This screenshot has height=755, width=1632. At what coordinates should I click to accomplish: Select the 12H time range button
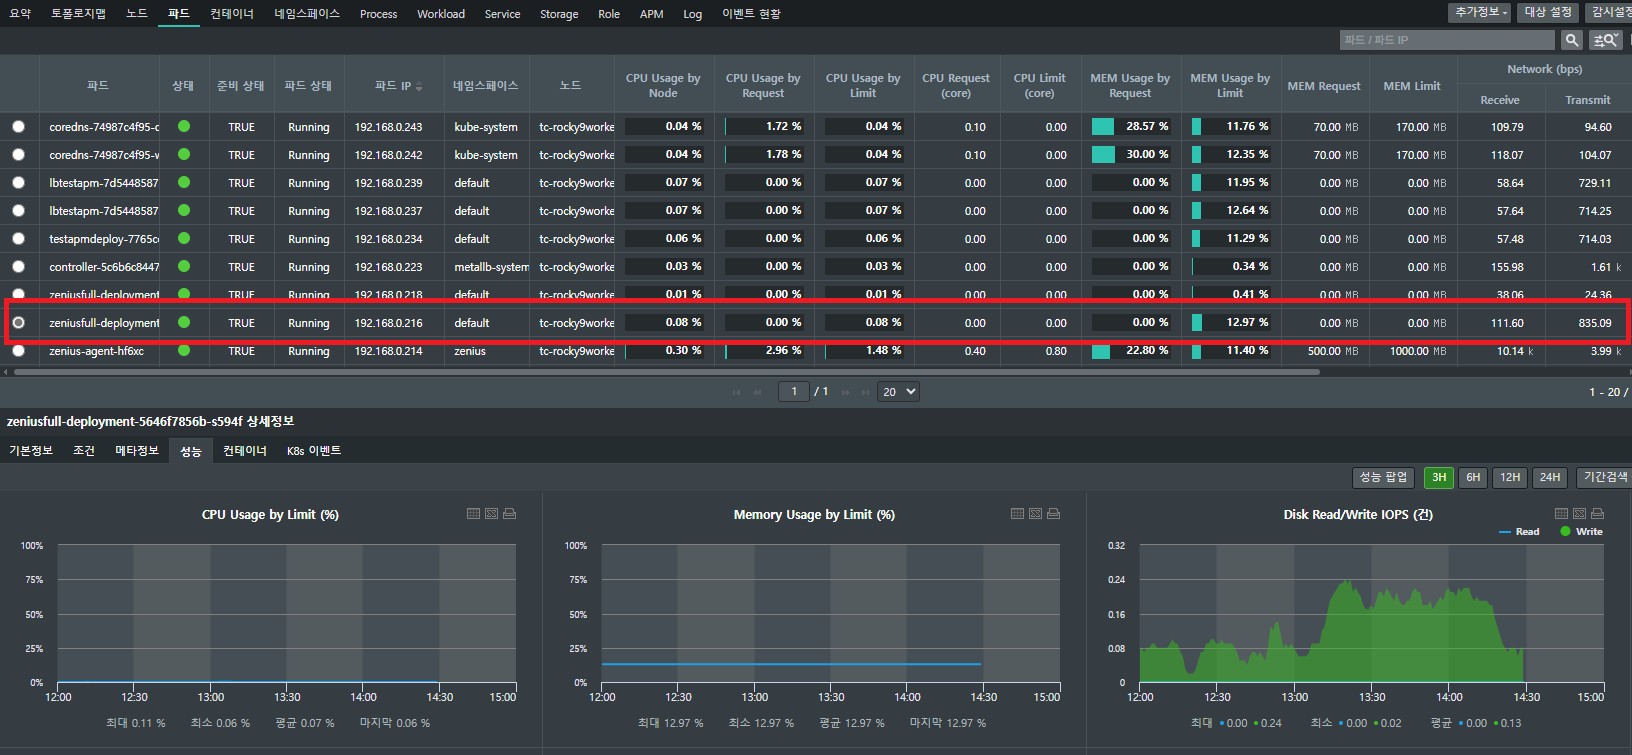[x=1510, y=477]
